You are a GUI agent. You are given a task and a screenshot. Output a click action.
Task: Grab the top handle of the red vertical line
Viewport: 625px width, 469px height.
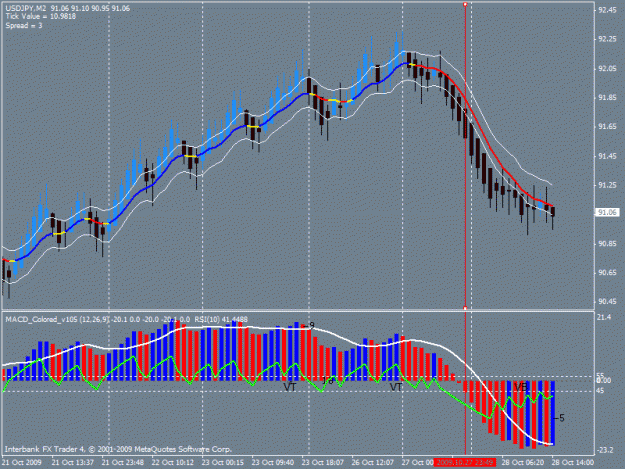click(x=465, y=4)
